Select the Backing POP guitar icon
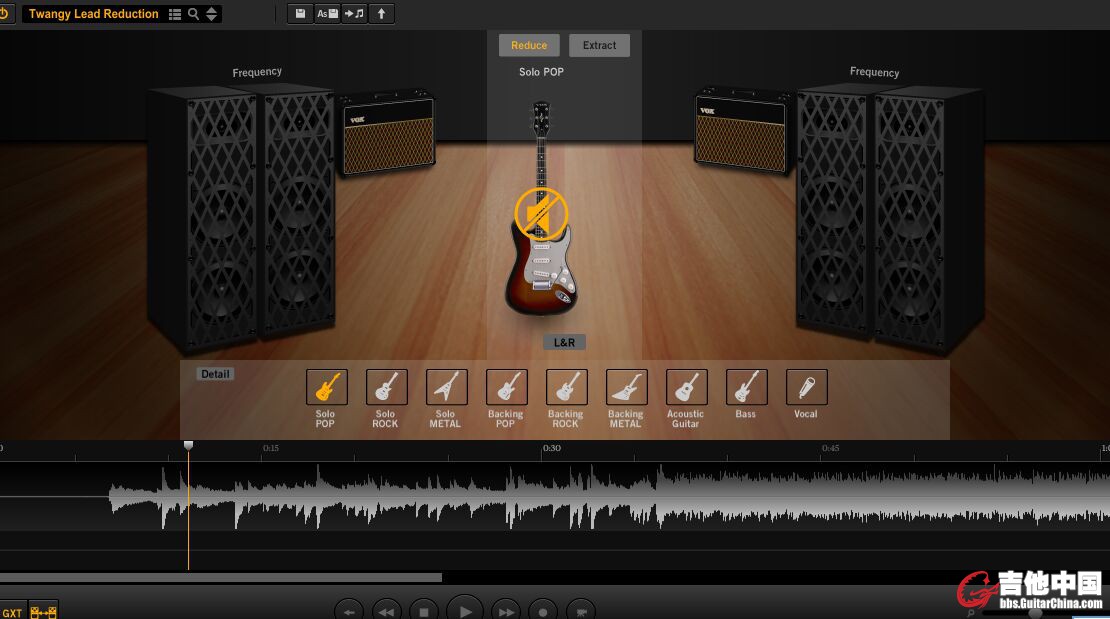The width and height of the screenshot is (1110, 619). (x=506, y=387)
